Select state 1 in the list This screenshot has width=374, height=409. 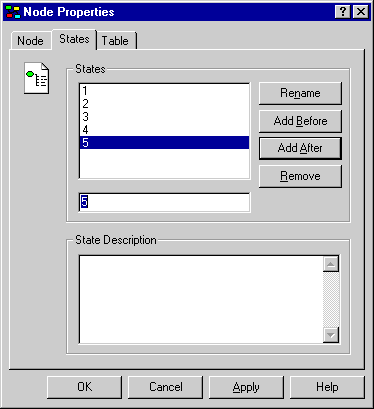pos(164,91)
